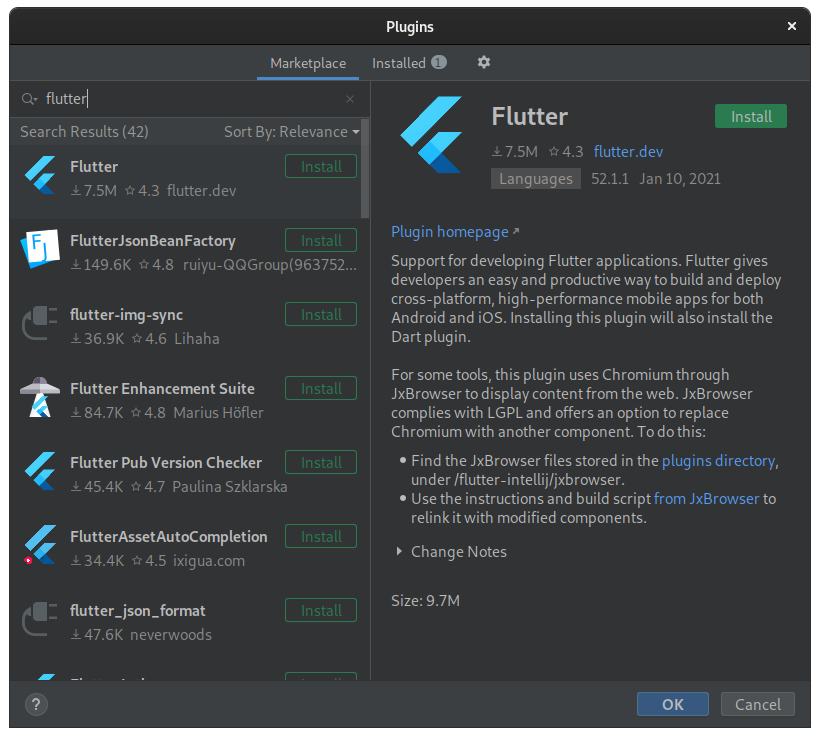Click the flutter_json_format plug icon
The width and height of the screenshot is (820, 737).
(39, 620)
